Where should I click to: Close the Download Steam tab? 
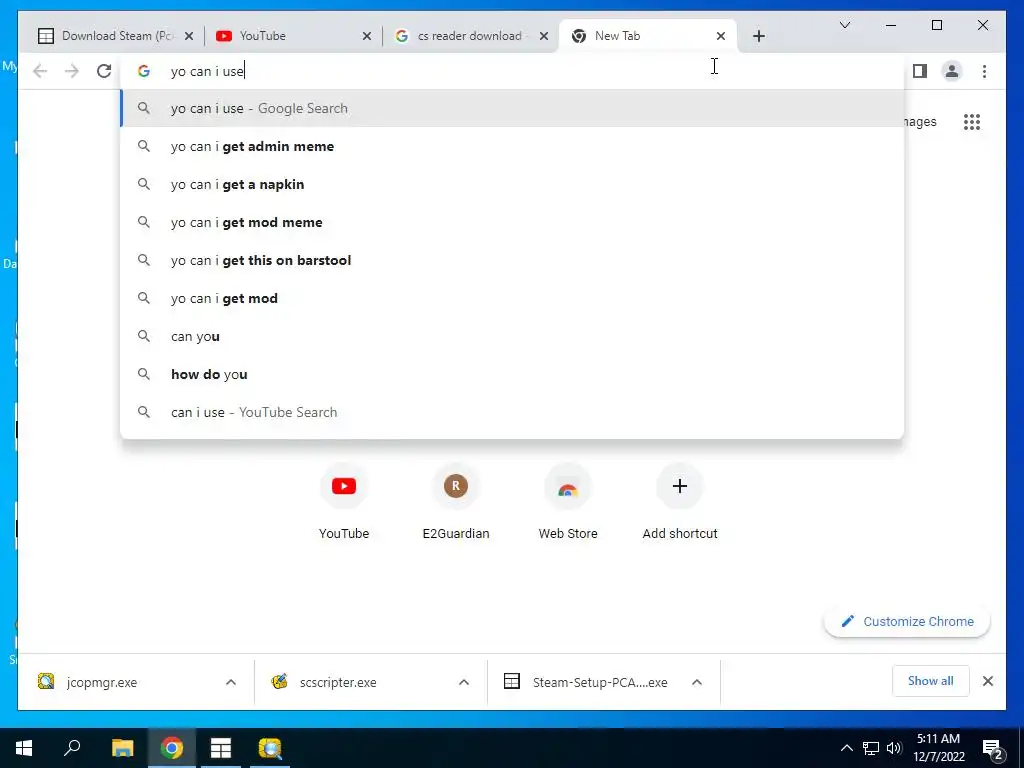click(x=189, y=36)
